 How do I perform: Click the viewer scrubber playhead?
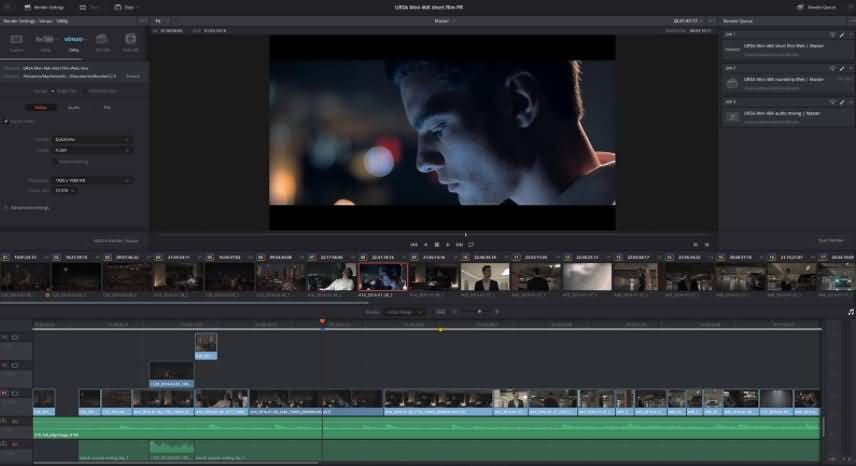click(466, 235)
